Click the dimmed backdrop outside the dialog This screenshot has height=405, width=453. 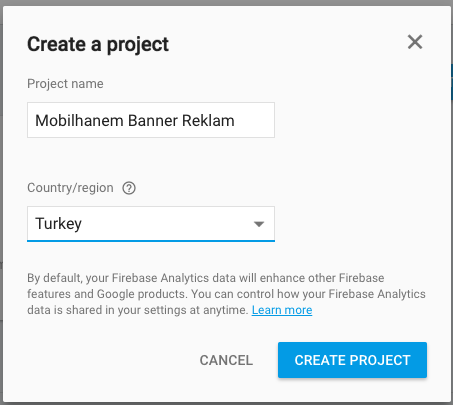click(452, 200)
